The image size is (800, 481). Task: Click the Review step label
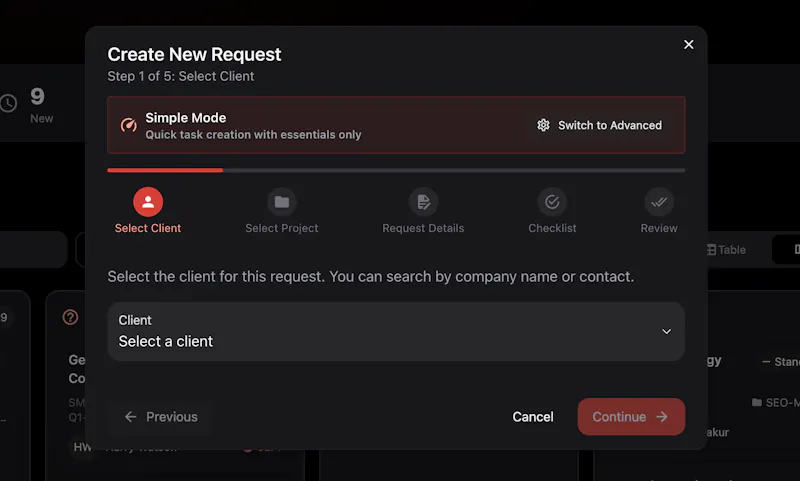point(659,229)
